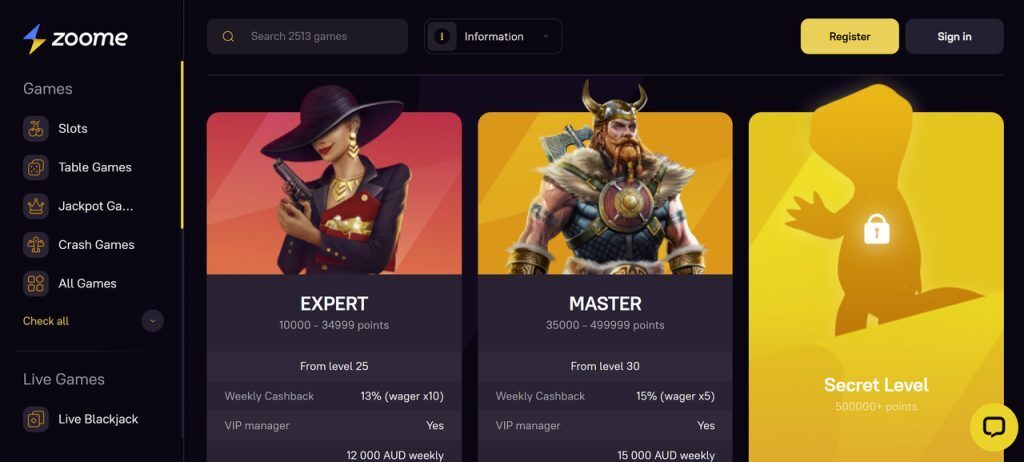This screenshot has width=1024, height=462.
Task: Select the Table Games dice icon
Action: pyautogui.click(x=36, y=167)
